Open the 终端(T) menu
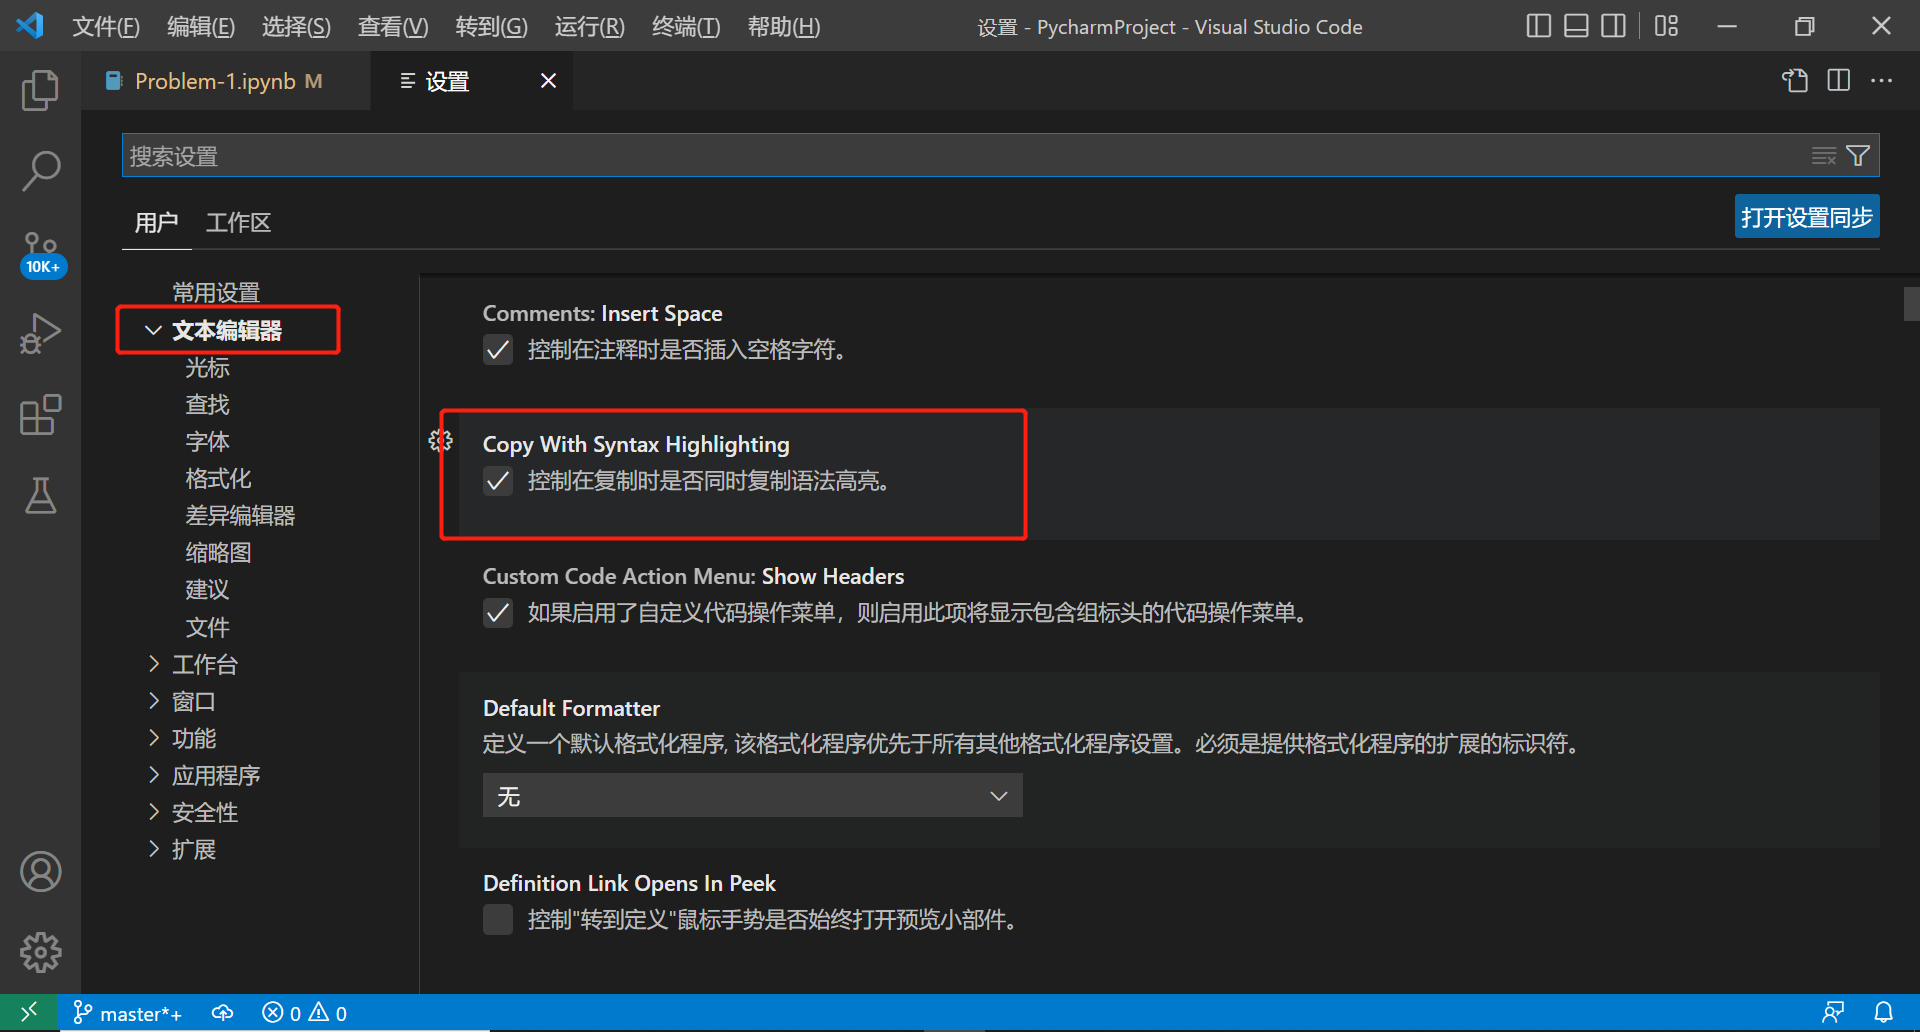This screenshot has height=1032, width=1920. [686, 27]
